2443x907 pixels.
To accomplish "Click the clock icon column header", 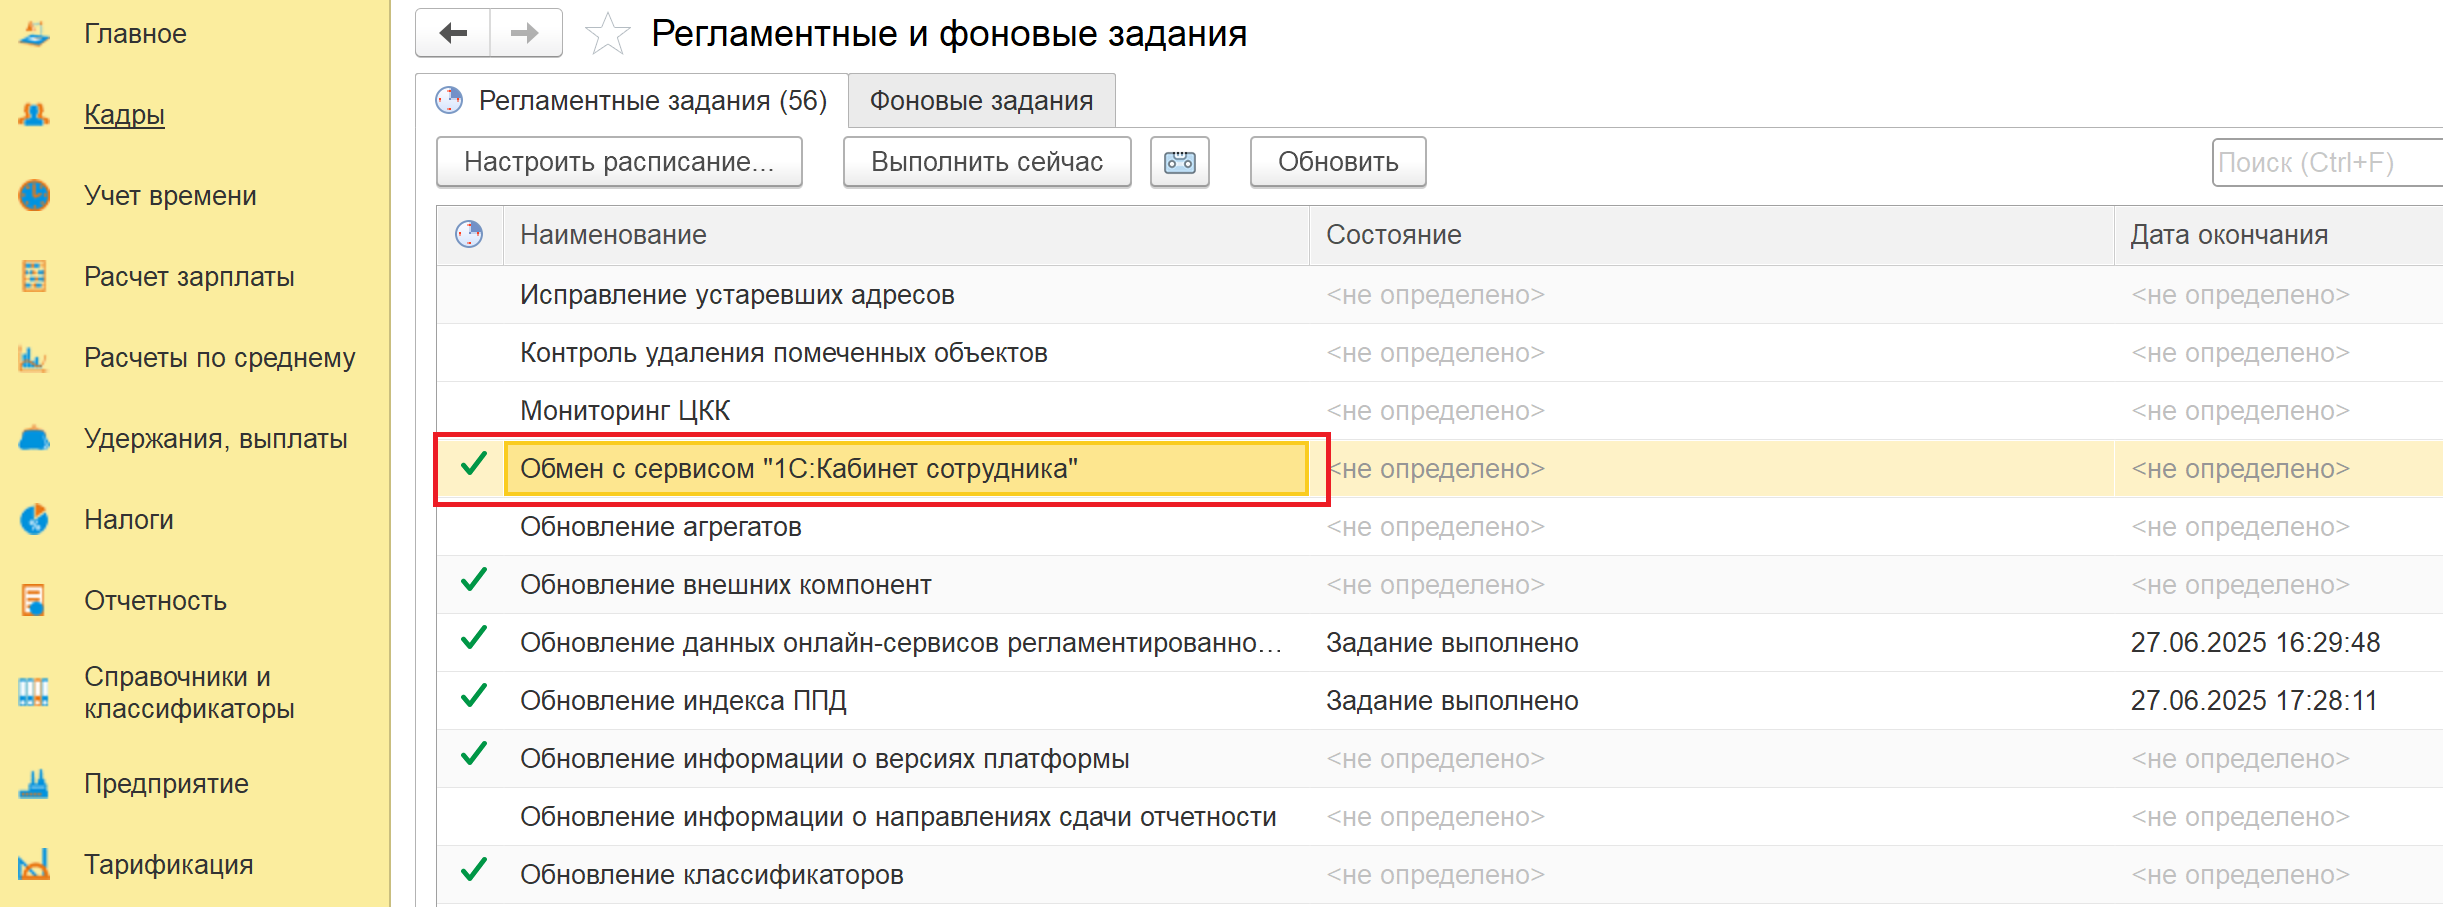I will point(469,235).
